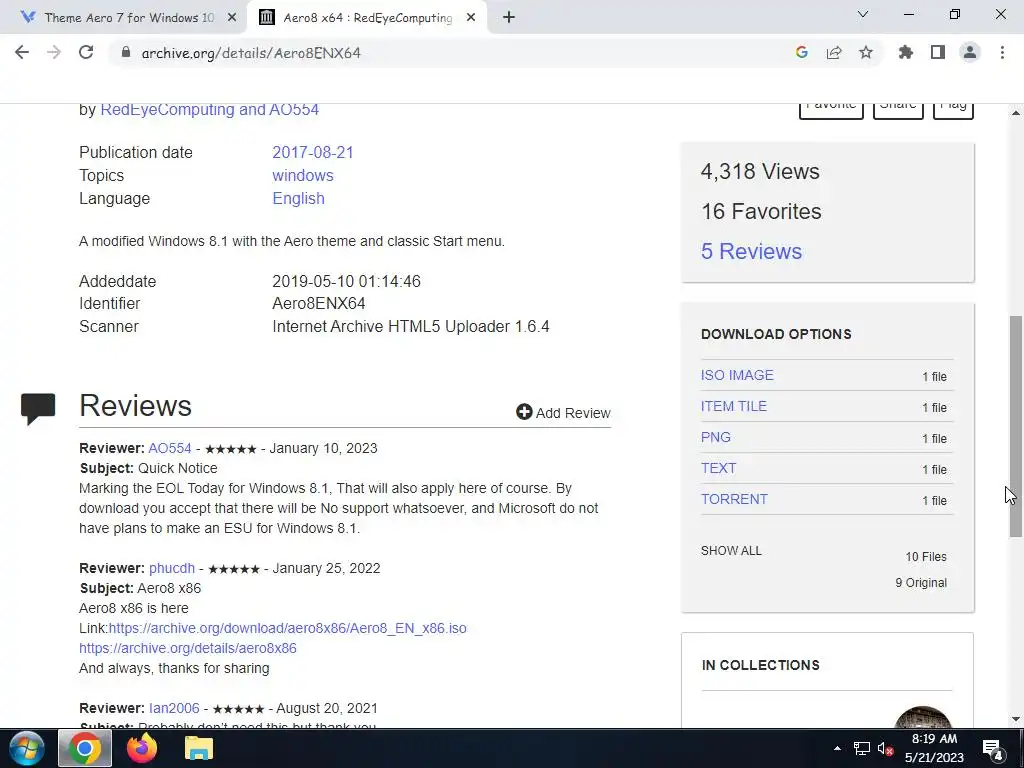Bookmark this page with the star
The image size is (1024, 768).
point(866,52)
